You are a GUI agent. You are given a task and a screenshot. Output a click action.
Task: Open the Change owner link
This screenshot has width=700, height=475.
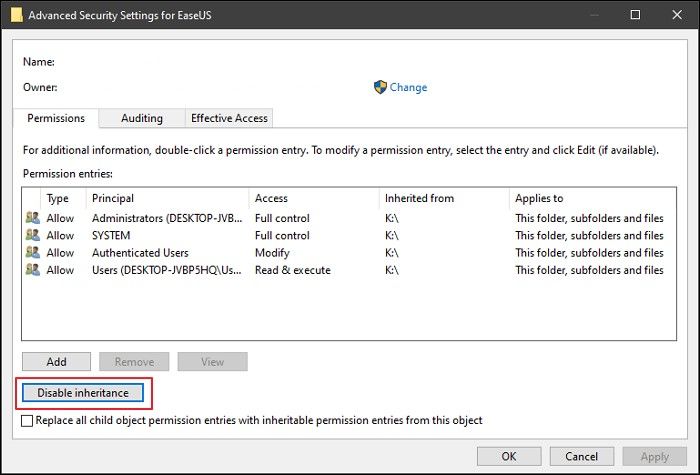pyautogui.click(x=408, y=88)
